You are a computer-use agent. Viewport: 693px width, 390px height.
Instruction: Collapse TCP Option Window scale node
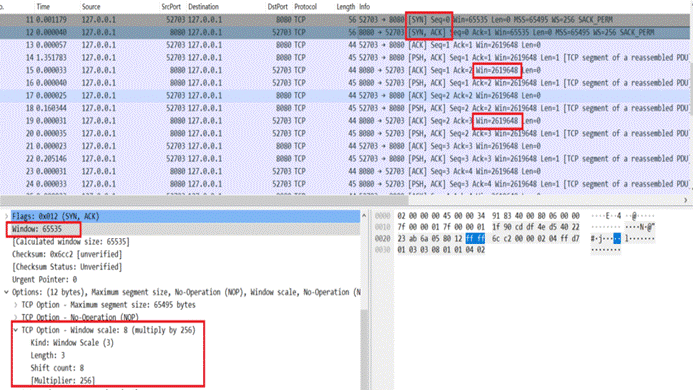coord(16,330)
